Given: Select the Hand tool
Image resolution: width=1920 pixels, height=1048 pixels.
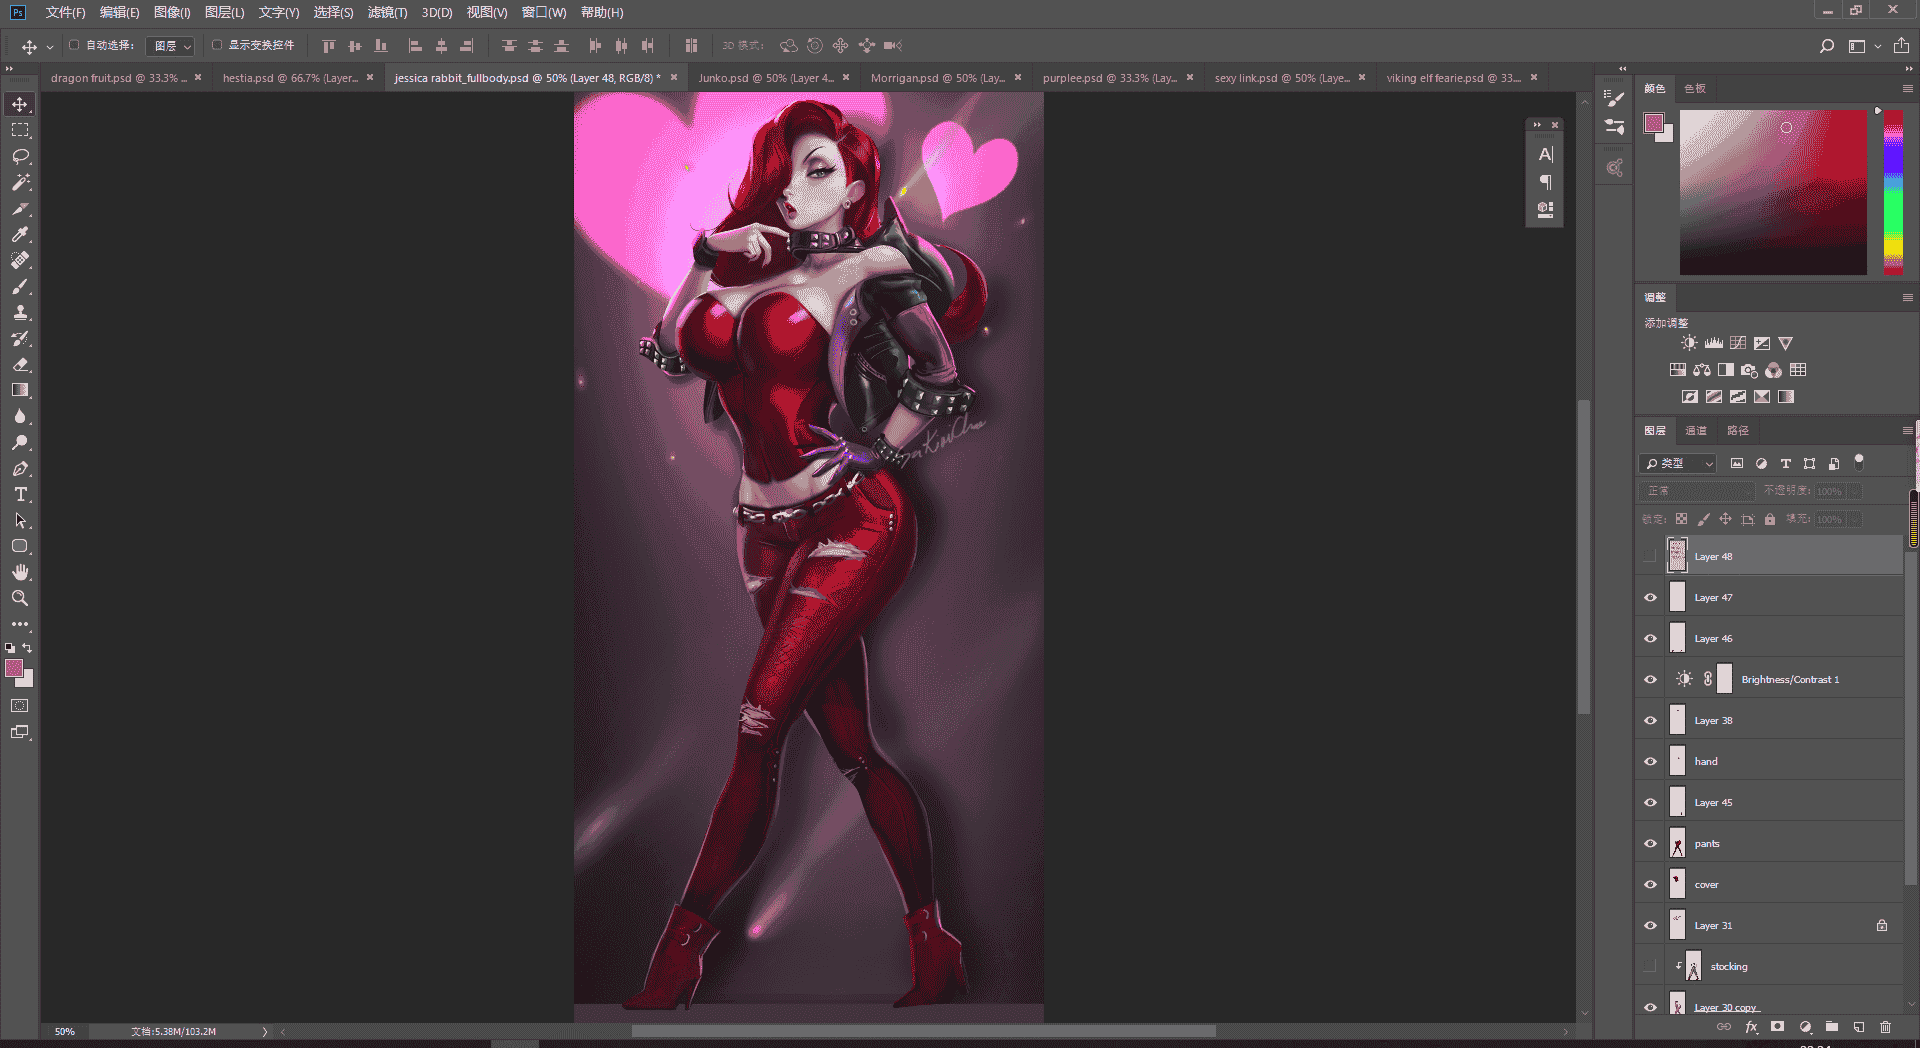Looking at the screenshot, I should (20, 572).
